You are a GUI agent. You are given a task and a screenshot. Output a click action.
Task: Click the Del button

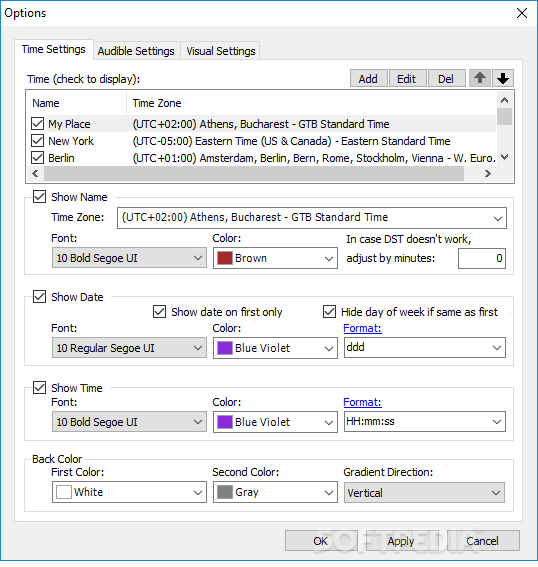446,78
